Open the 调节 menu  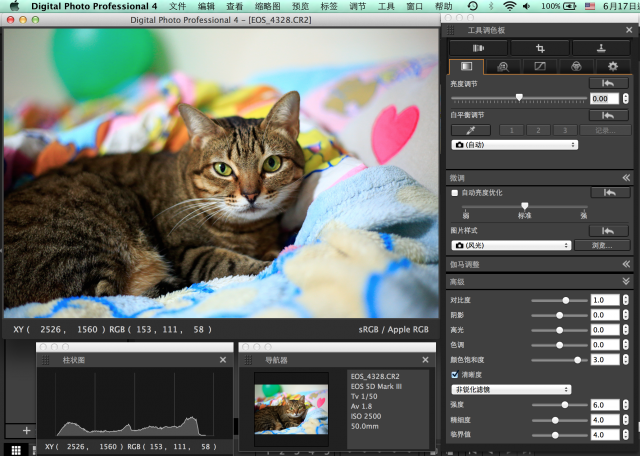[358, 6]
